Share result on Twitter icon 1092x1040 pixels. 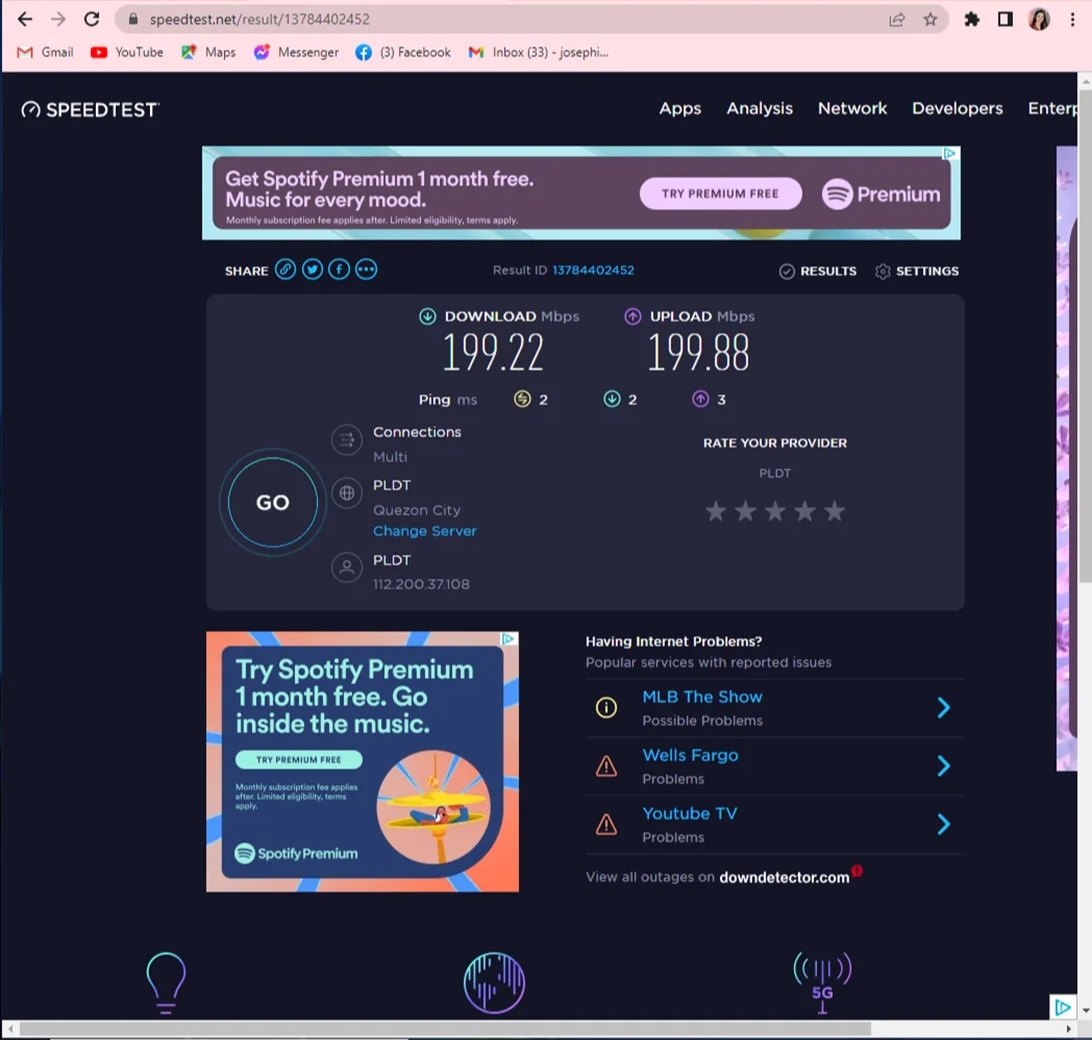[x=312, y=270]
